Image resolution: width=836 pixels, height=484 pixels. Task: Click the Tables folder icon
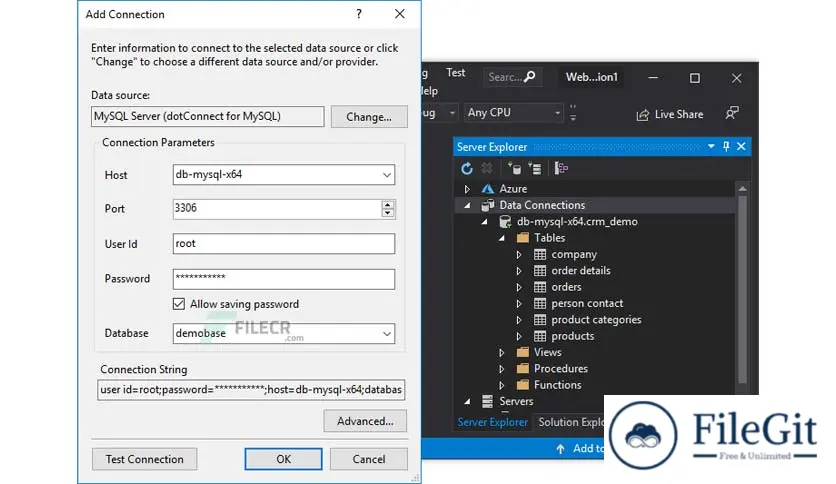pyautogui.click(x=523, y=238)
